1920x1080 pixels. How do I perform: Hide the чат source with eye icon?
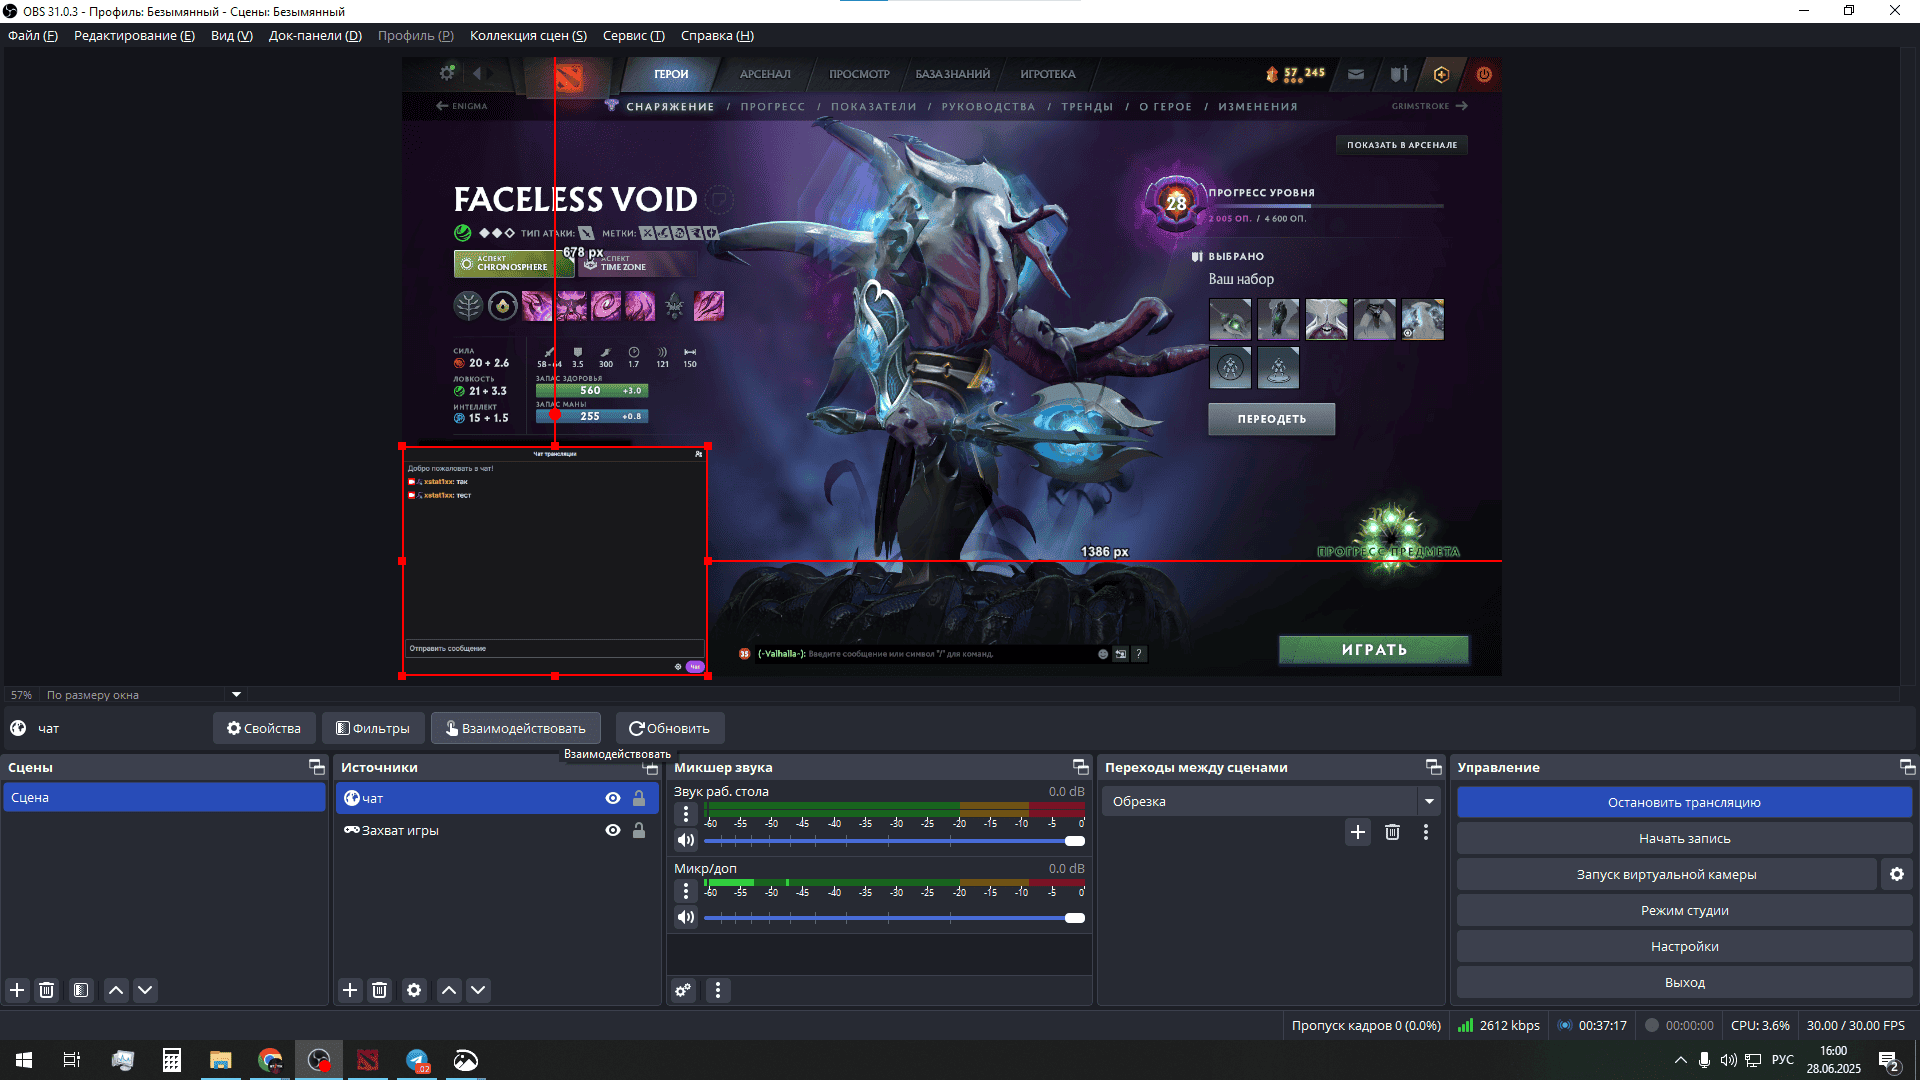613,798
